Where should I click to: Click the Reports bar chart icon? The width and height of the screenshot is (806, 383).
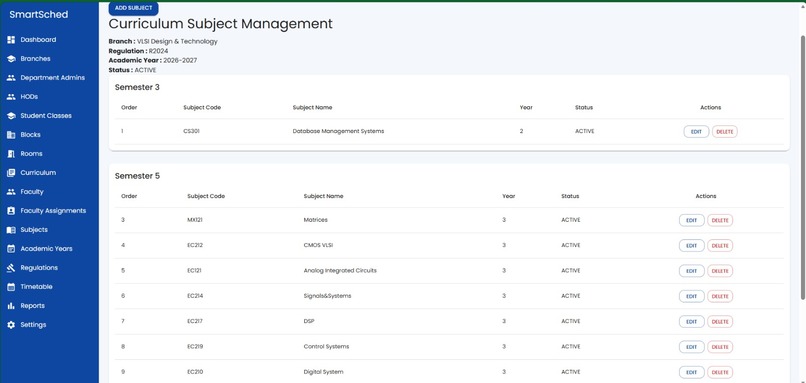(11, 306)
